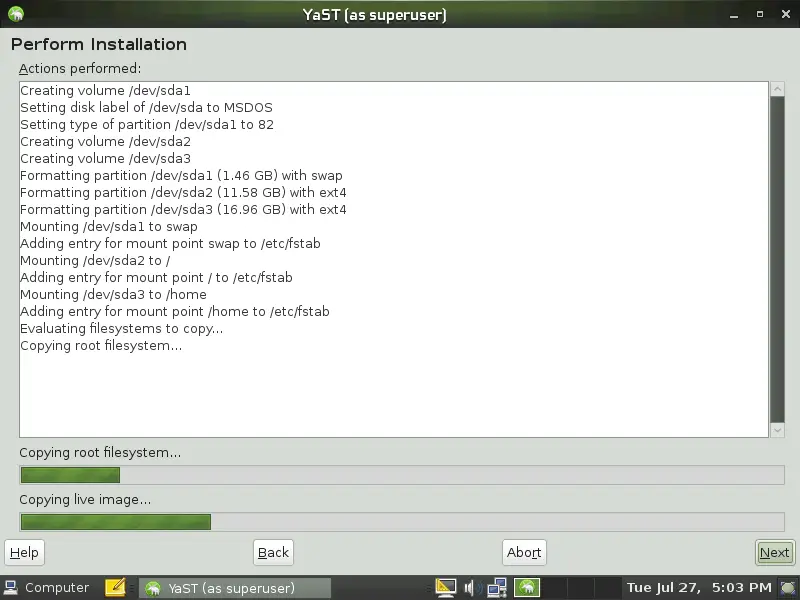The width and height of the screenshot is (800, 600).
Task: Click the Copying root filesystem progress bar
Action: point(401,475)
